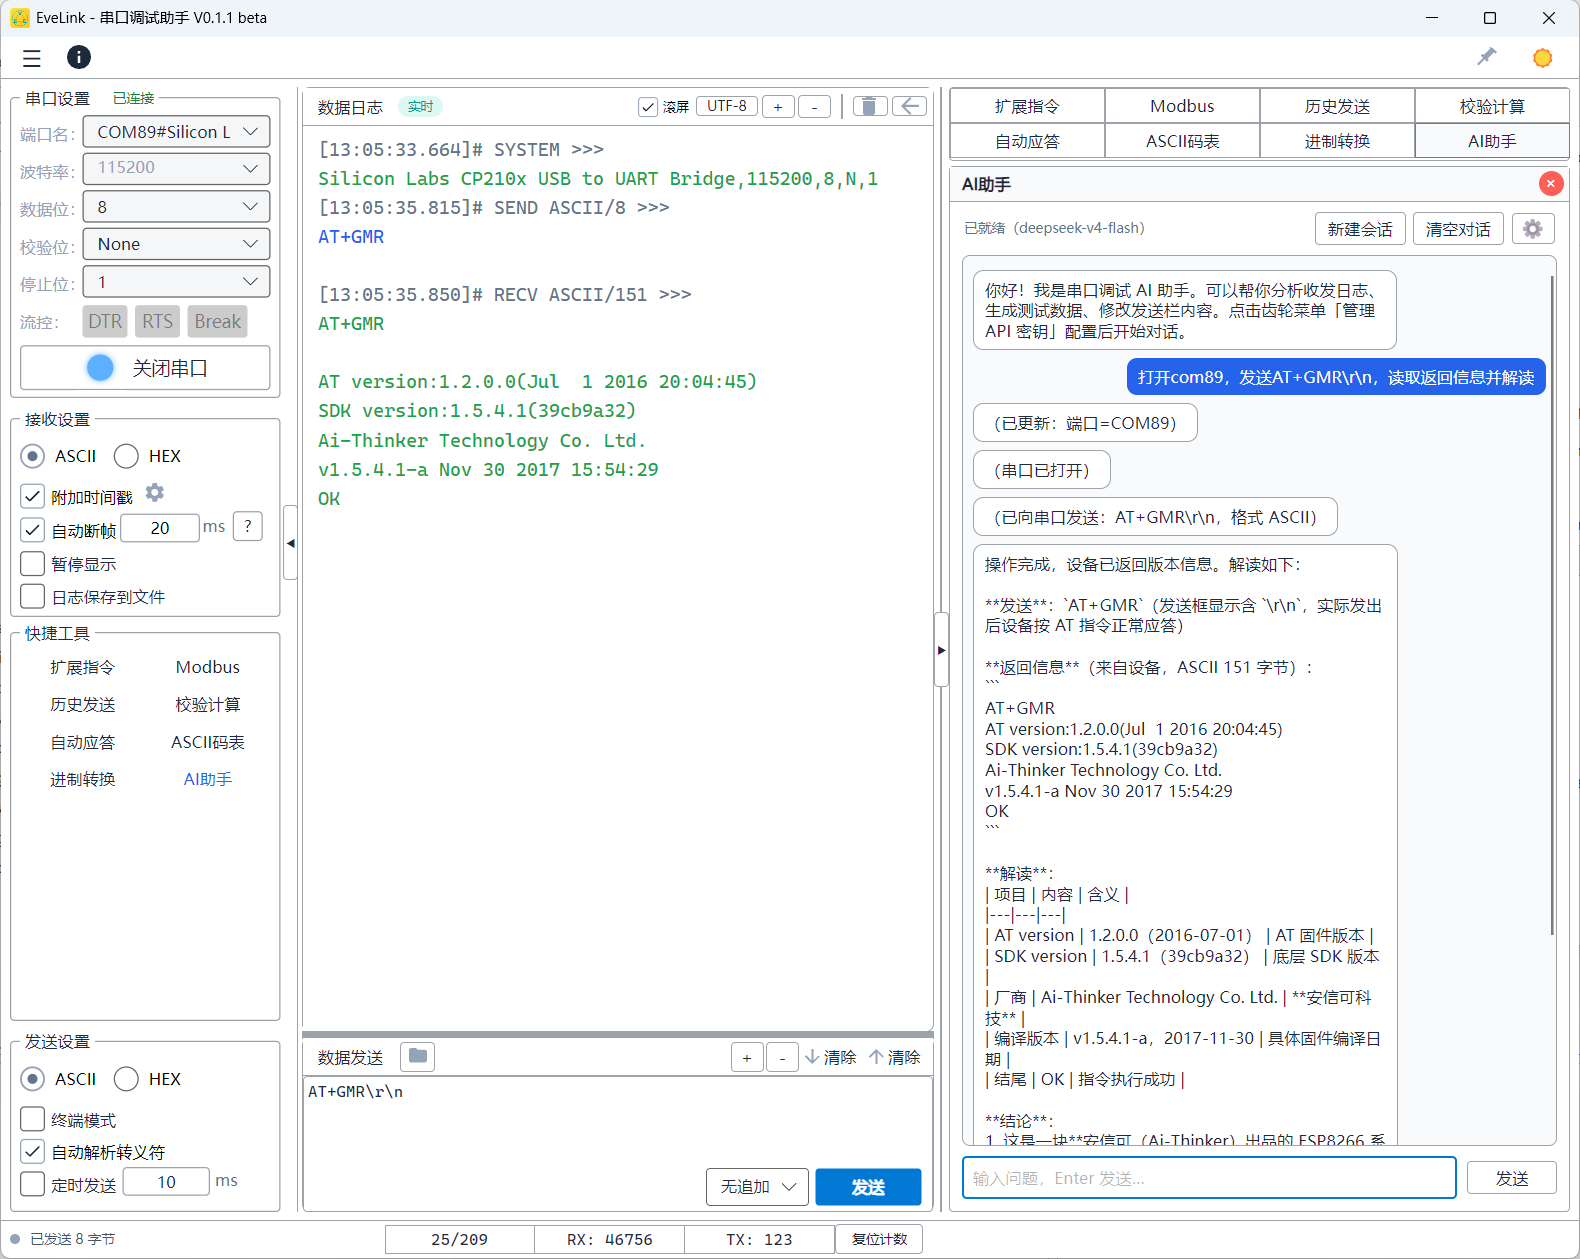Click UTF-8 encoding button
1580x1259 pixels.
pos(727,106)
